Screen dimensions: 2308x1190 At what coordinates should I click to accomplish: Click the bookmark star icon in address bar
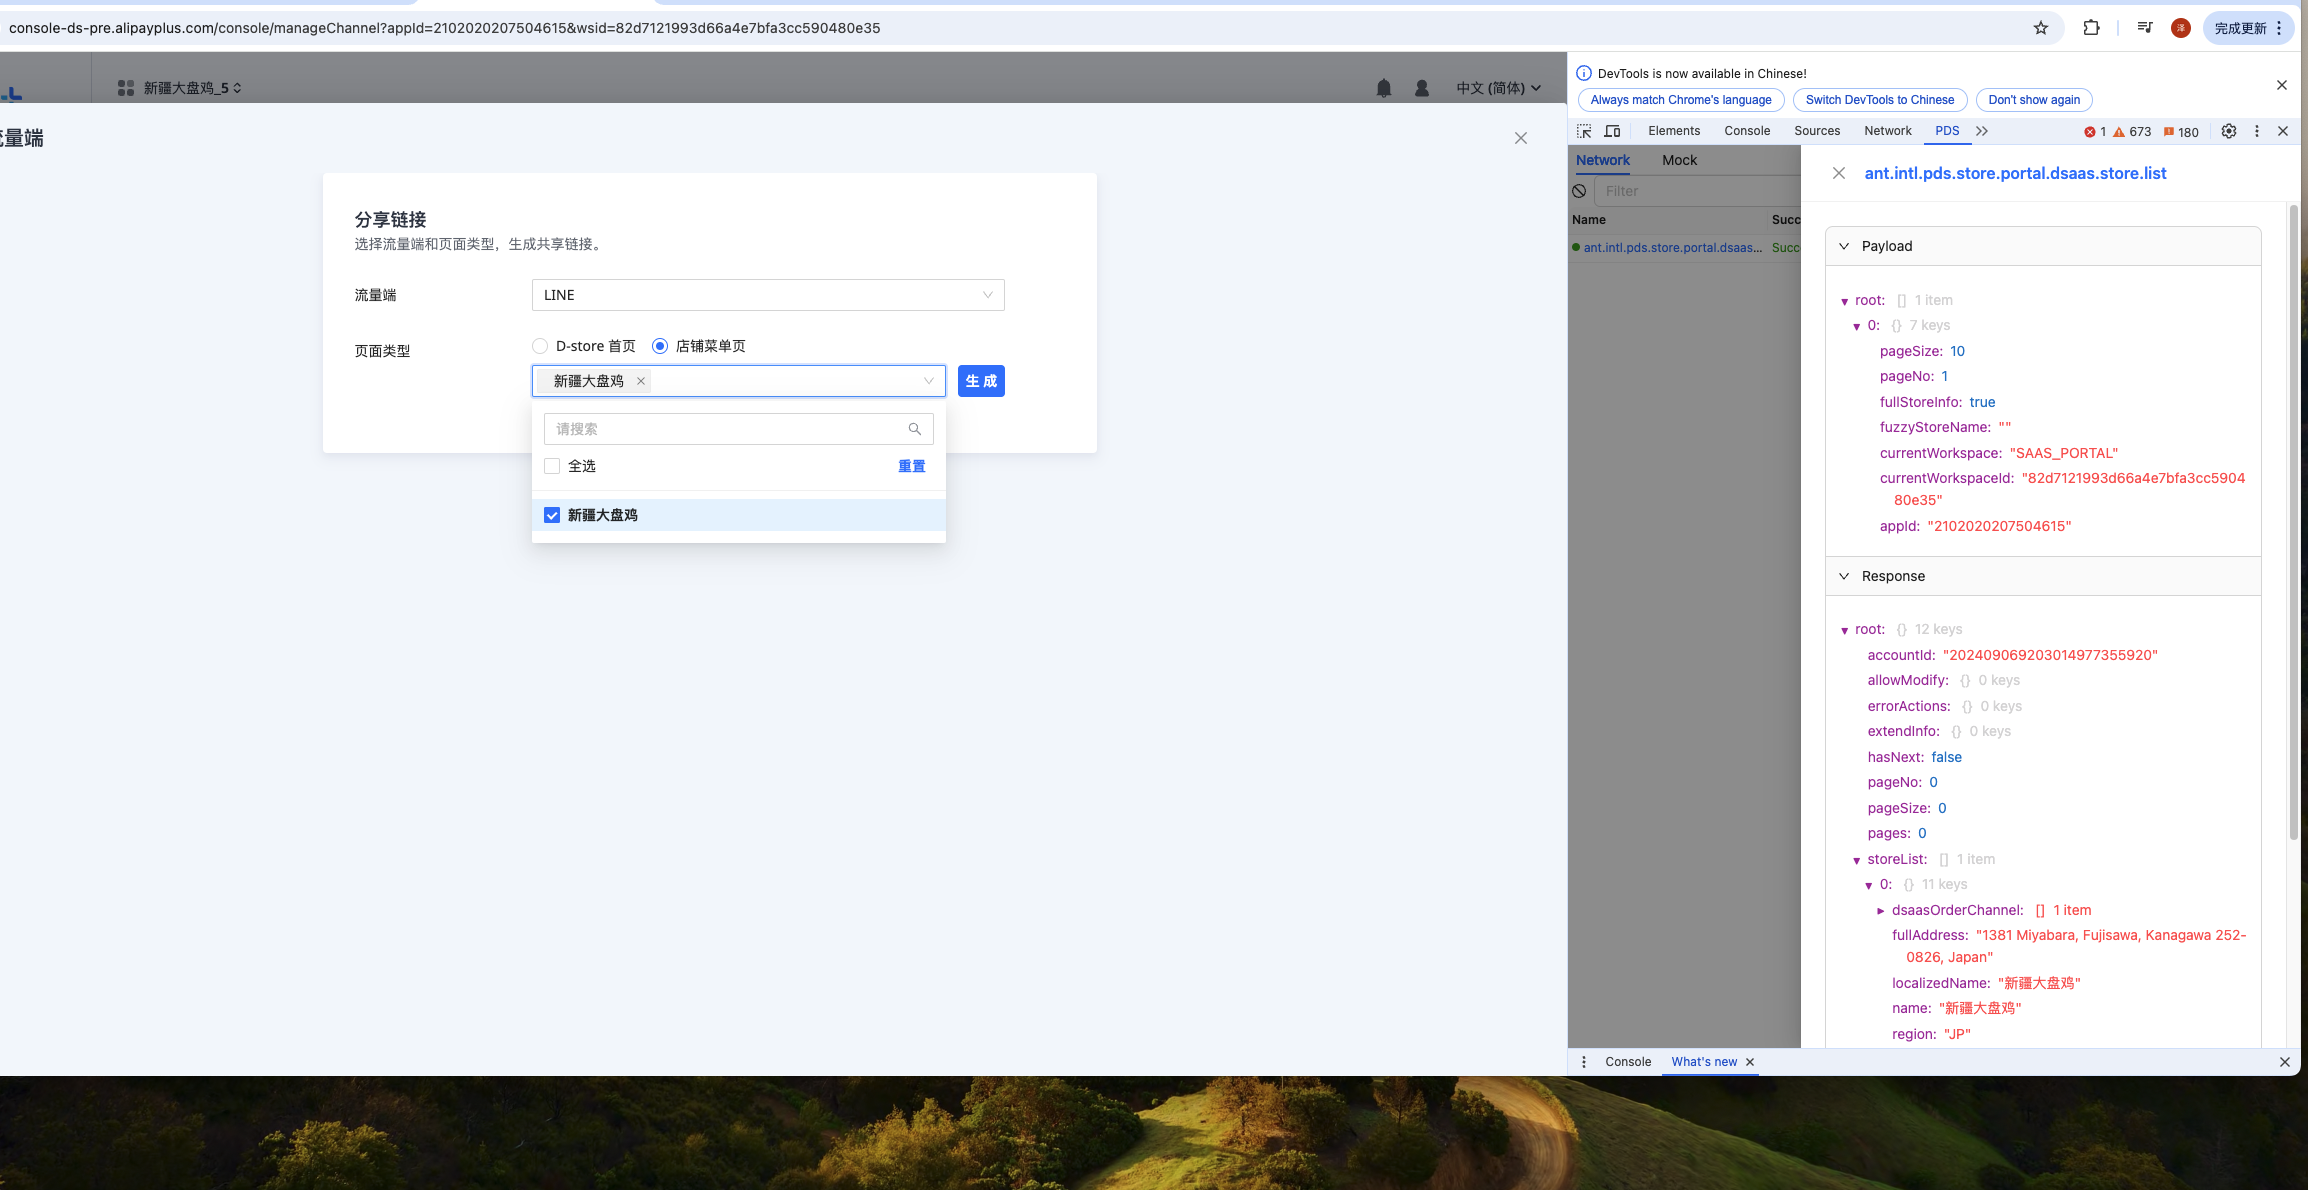2041,28
